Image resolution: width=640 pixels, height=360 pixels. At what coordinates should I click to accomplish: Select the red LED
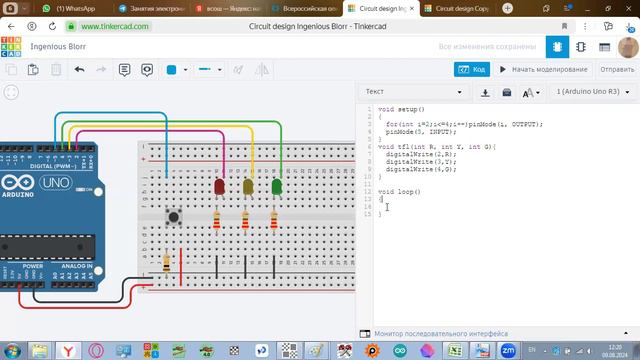point(219,187)
